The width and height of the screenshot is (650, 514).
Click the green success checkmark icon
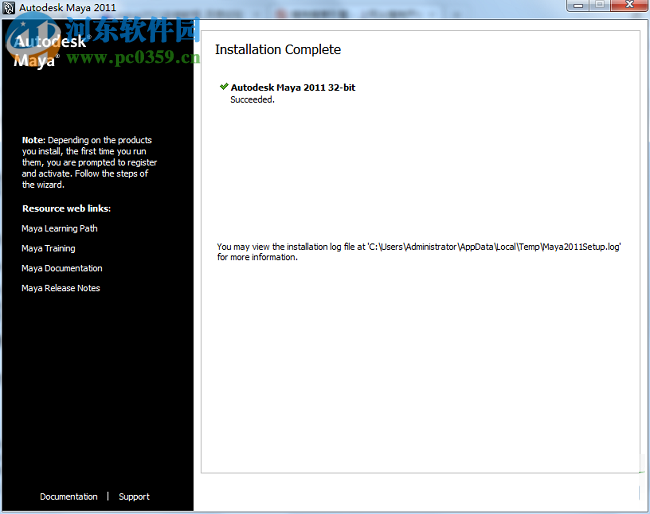click(224, 87)
